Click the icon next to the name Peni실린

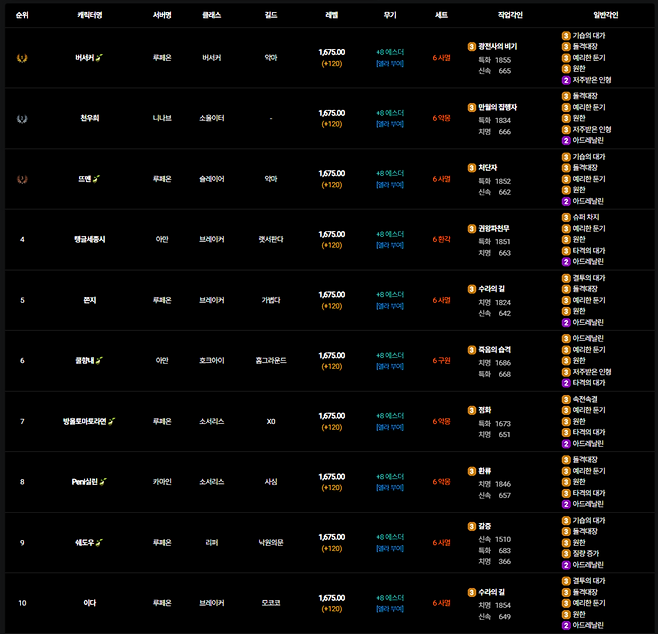(104, 481)
